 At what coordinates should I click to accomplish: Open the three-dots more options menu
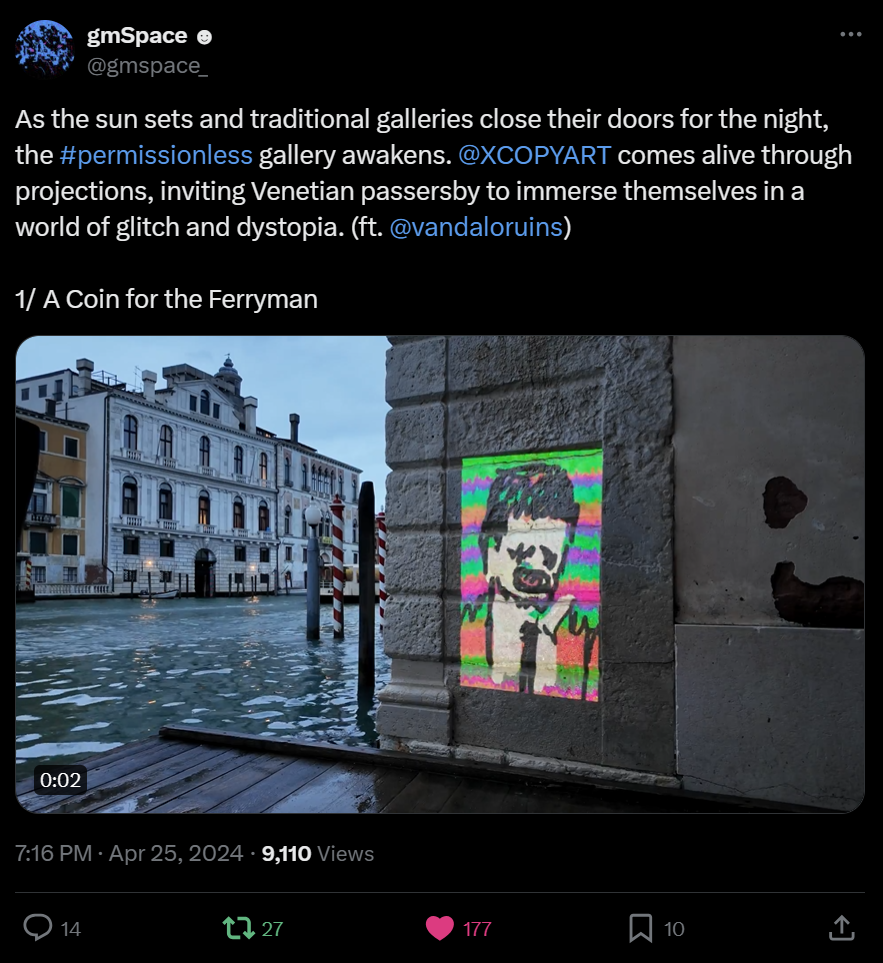850,35
